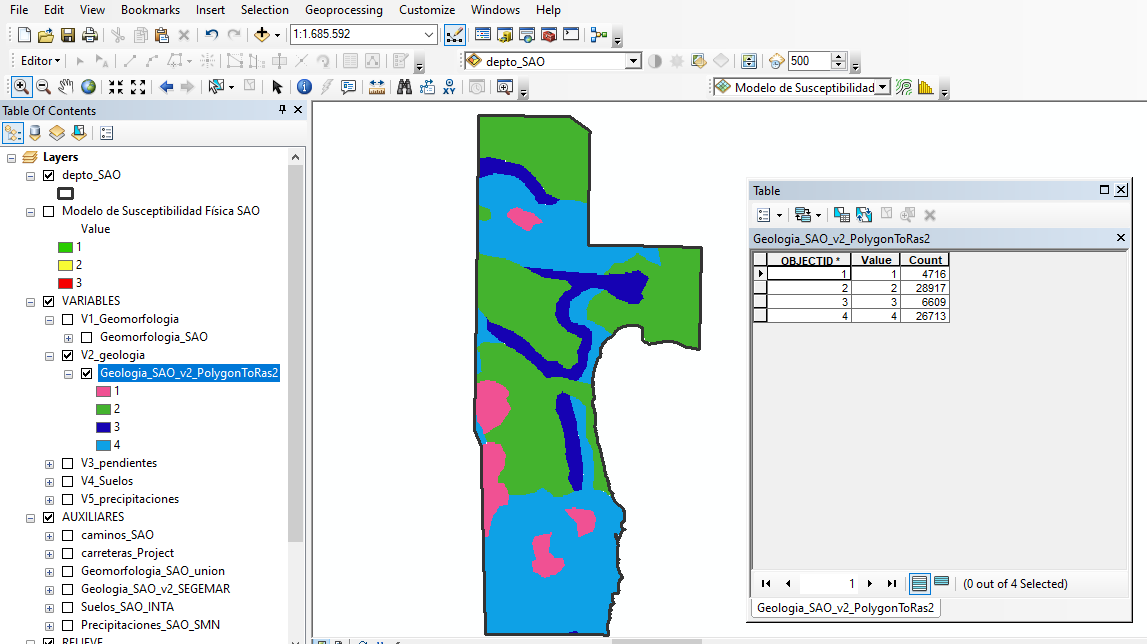Open the Editor Toolbar icon
Screen dimensions: 1147x644
454,34
